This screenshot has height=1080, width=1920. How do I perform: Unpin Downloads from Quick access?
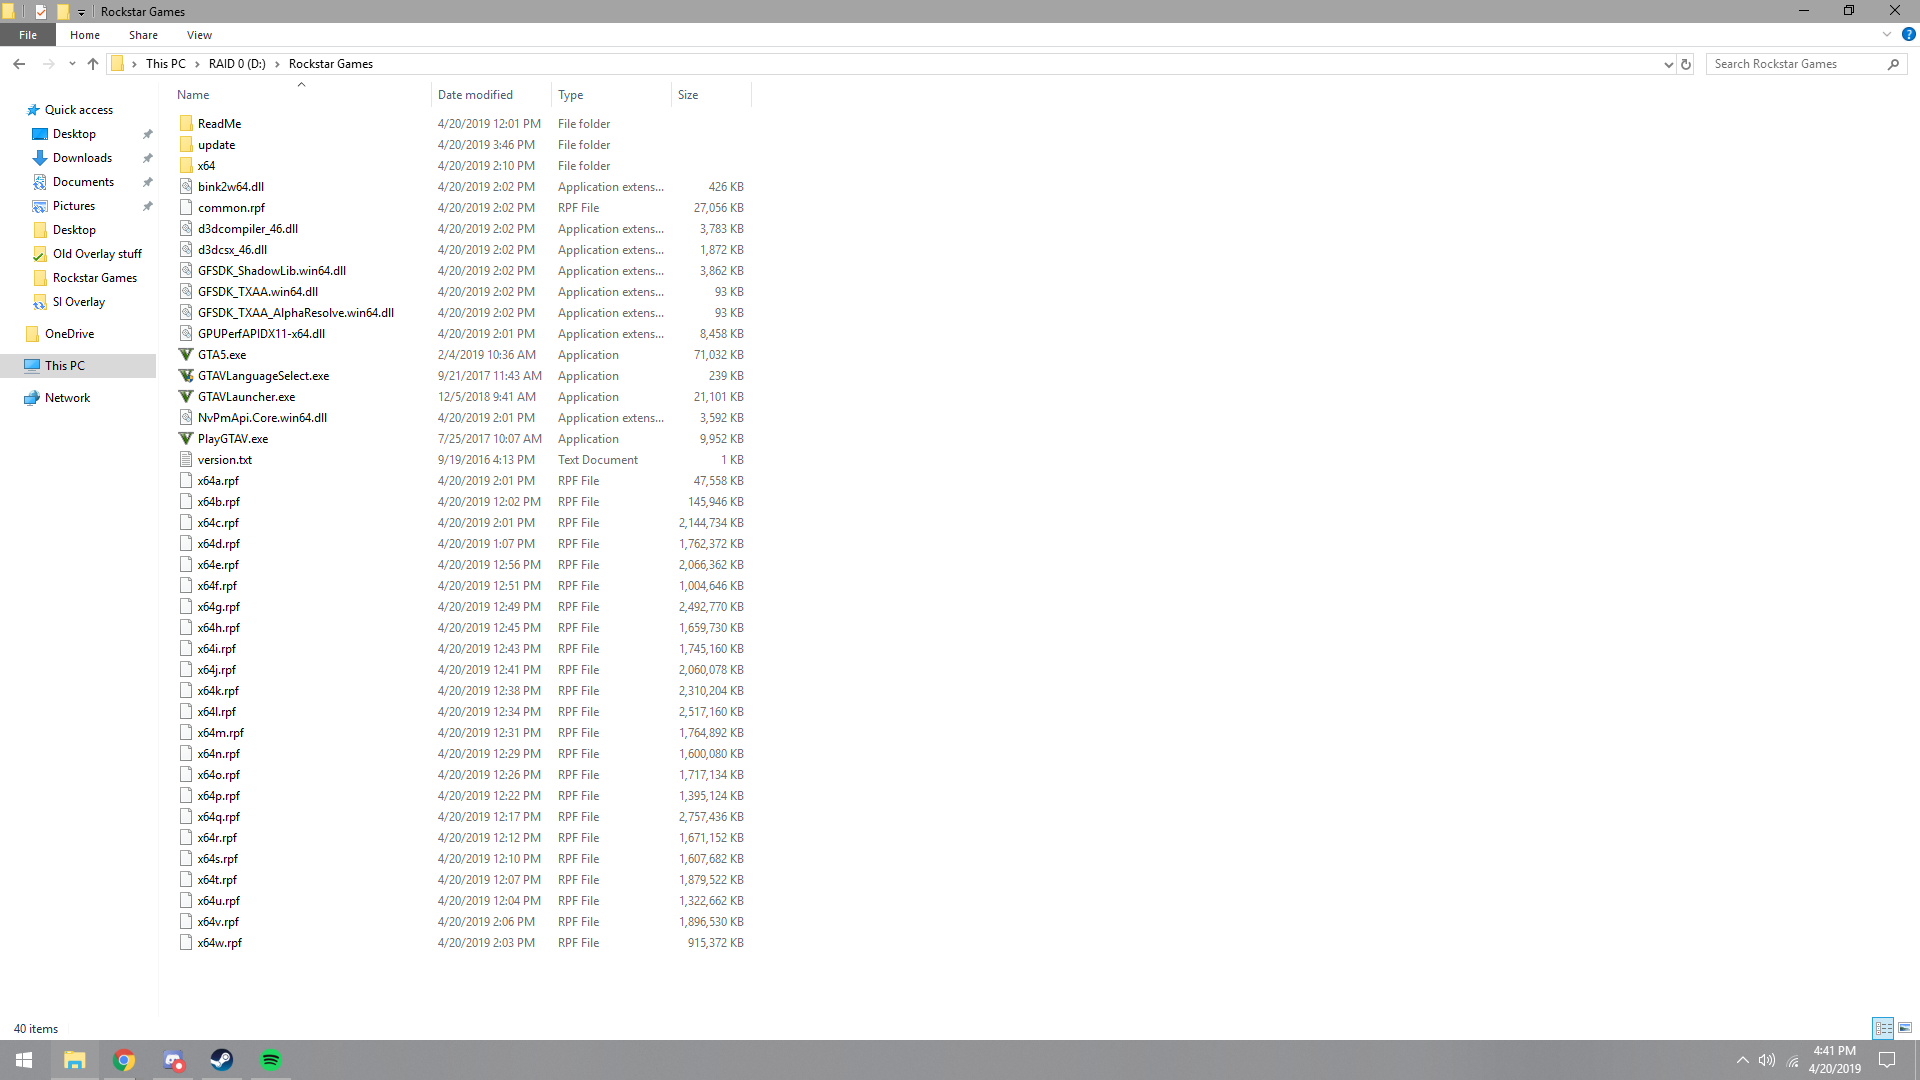coord(148,158)
